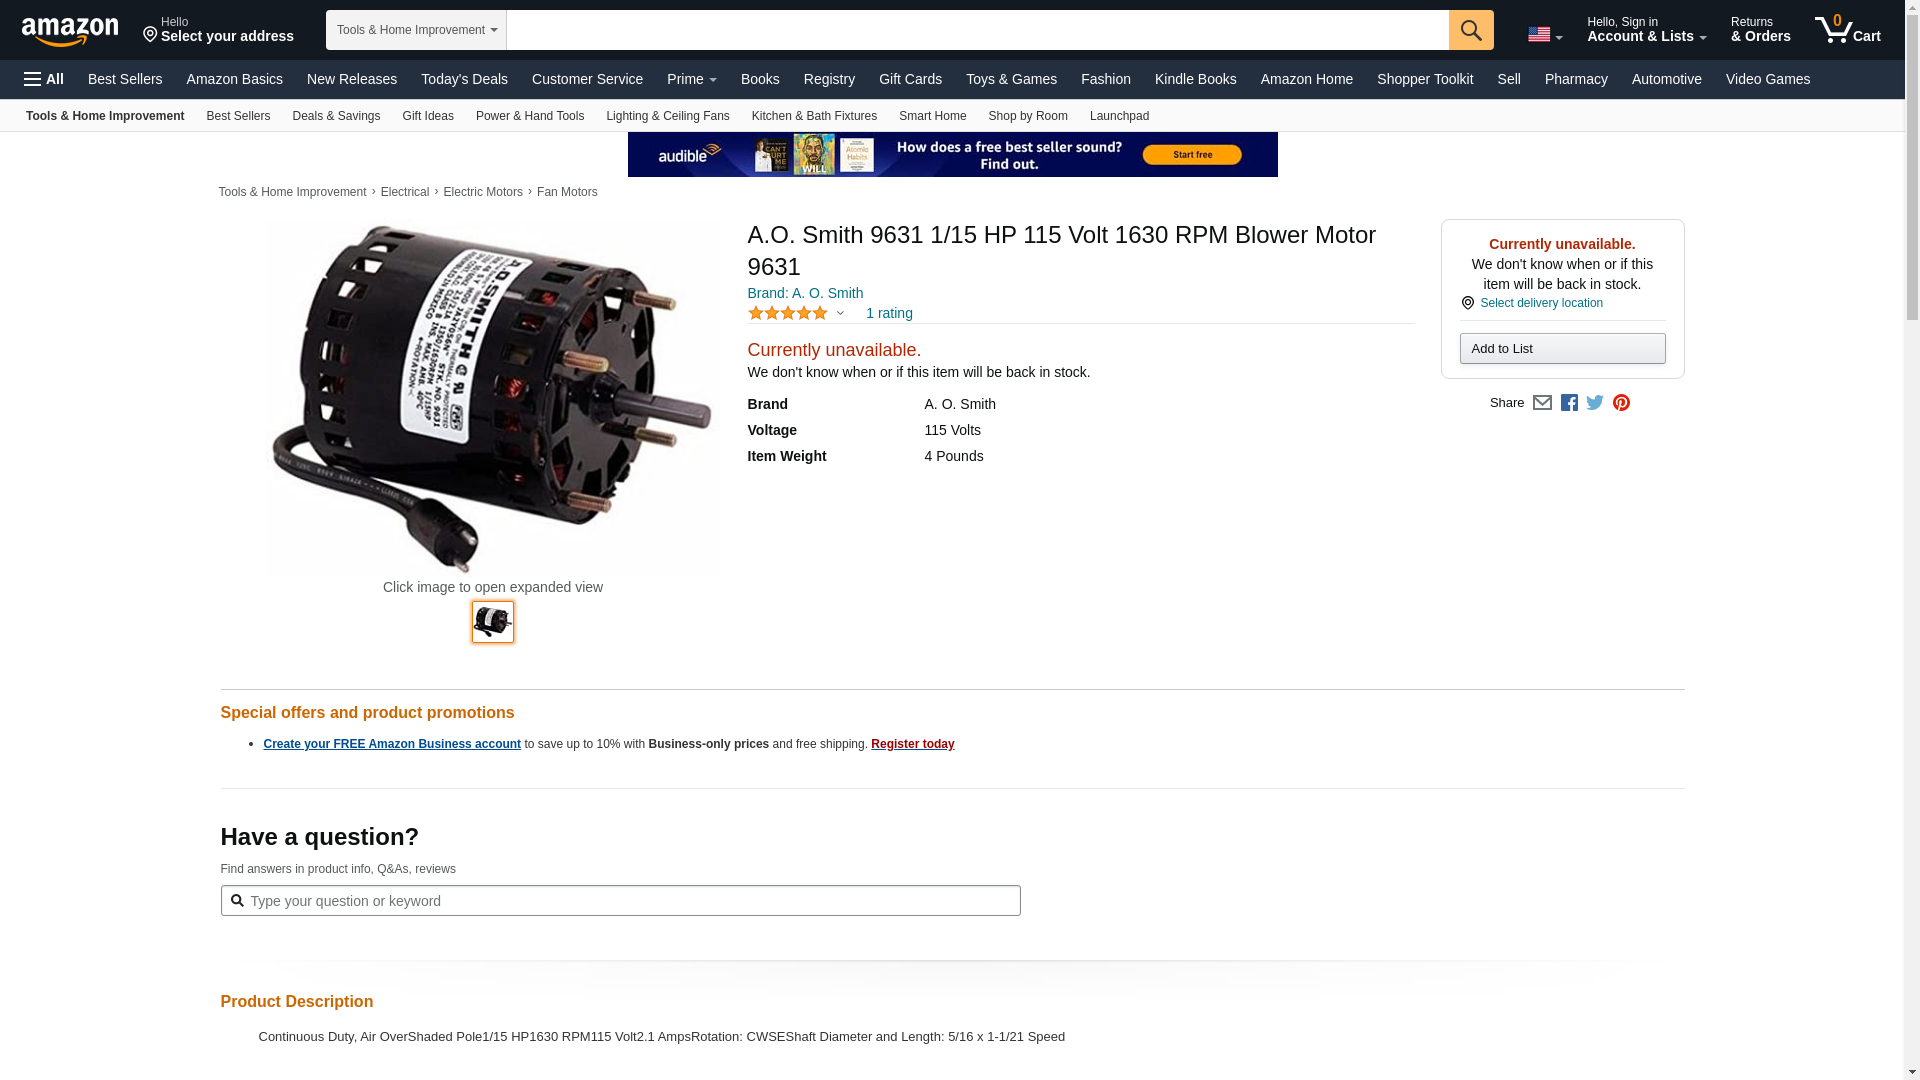Open the Amazon logo home link
Screen dimensions: 1920x1080
70,31
